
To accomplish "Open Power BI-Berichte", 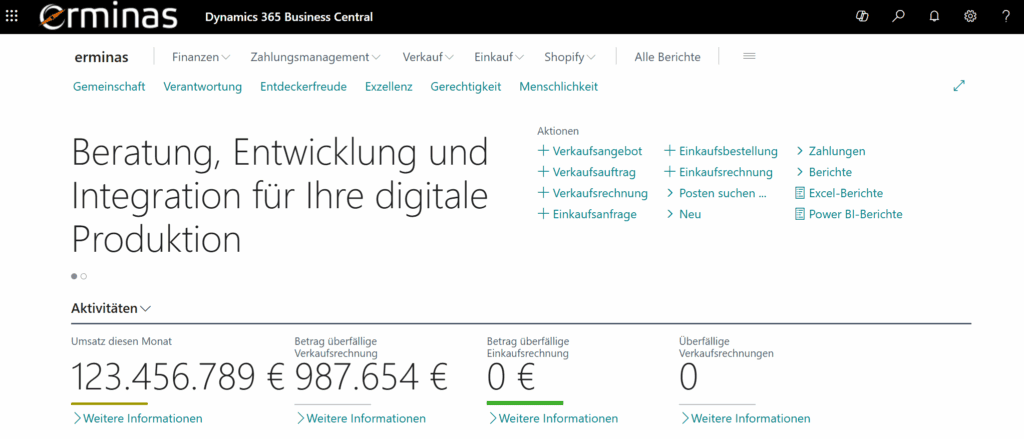I will [849, 214].
